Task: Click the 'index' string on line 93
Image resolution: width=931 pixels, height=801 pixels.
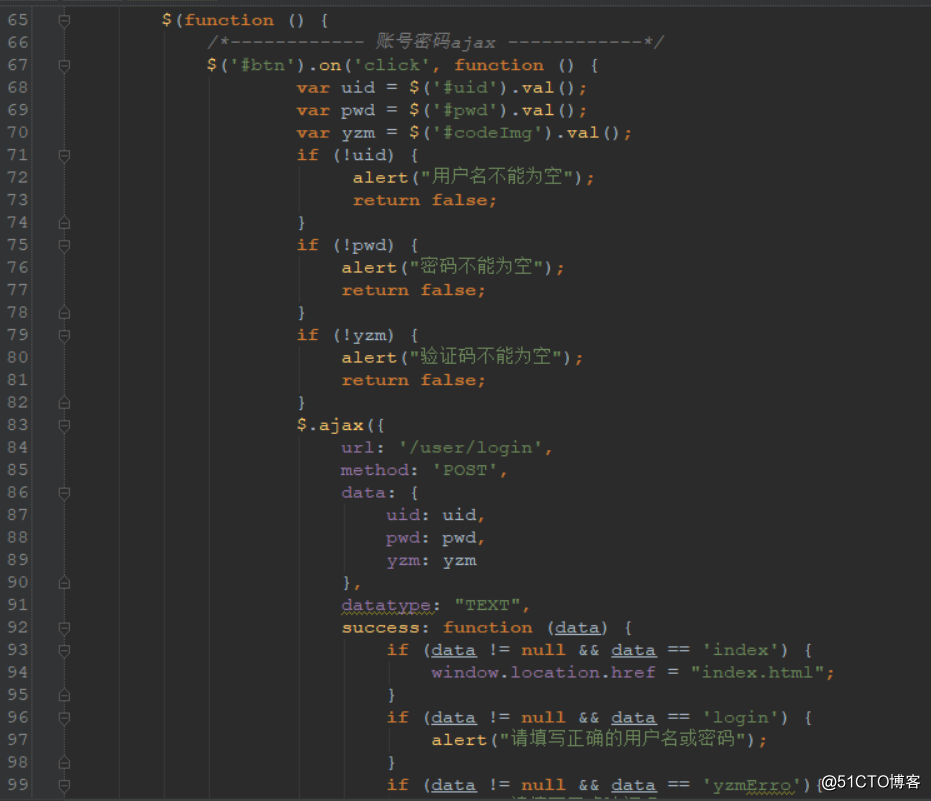Action: 740,650
